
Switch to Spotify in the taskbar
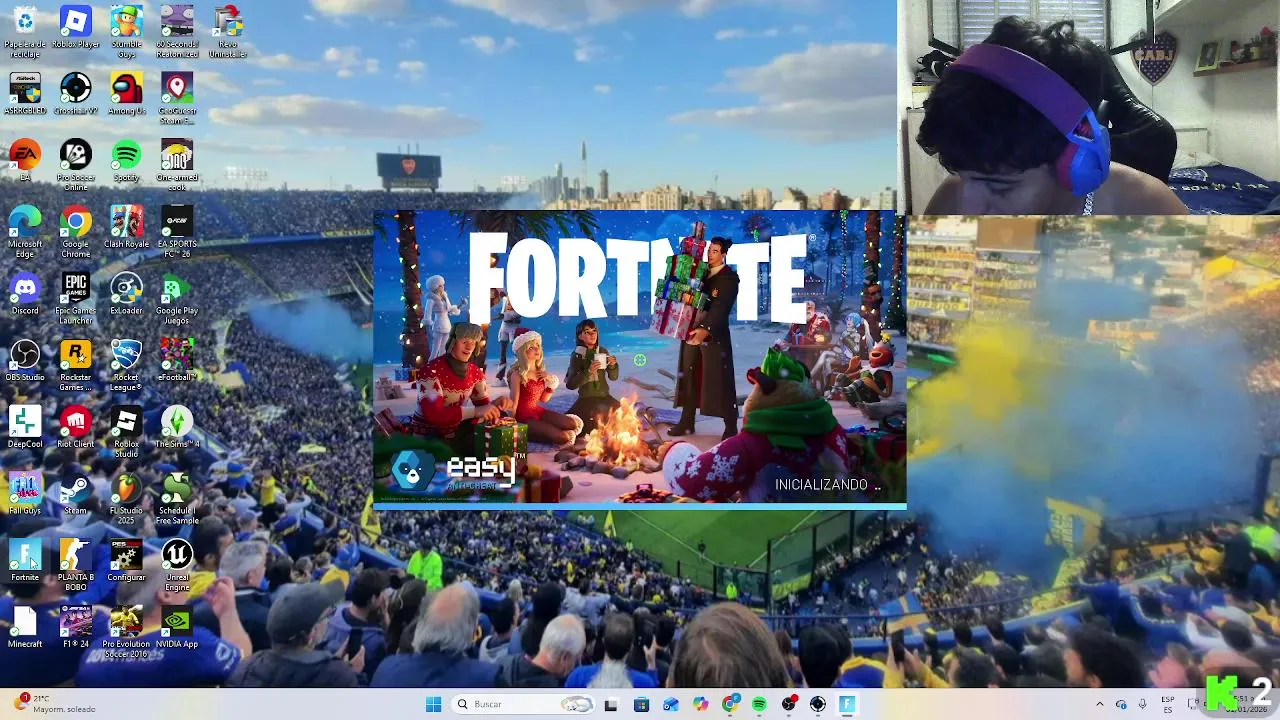(759, 704)
